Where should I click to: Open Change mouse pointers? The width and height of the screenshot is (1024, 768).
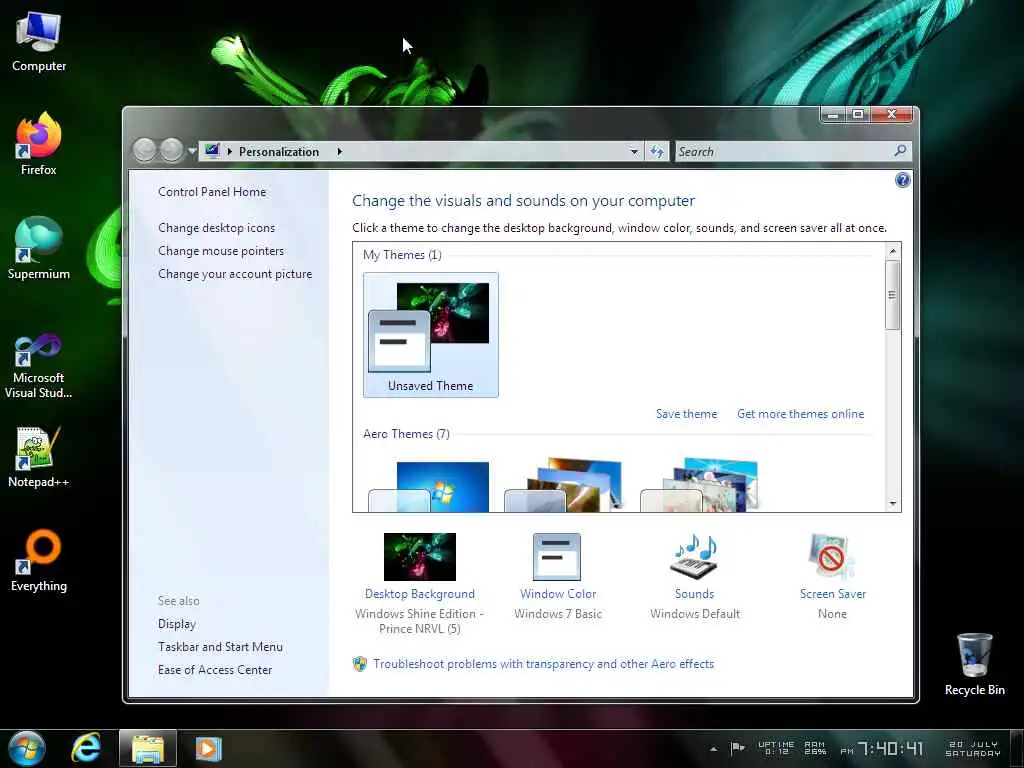[221, 251]
